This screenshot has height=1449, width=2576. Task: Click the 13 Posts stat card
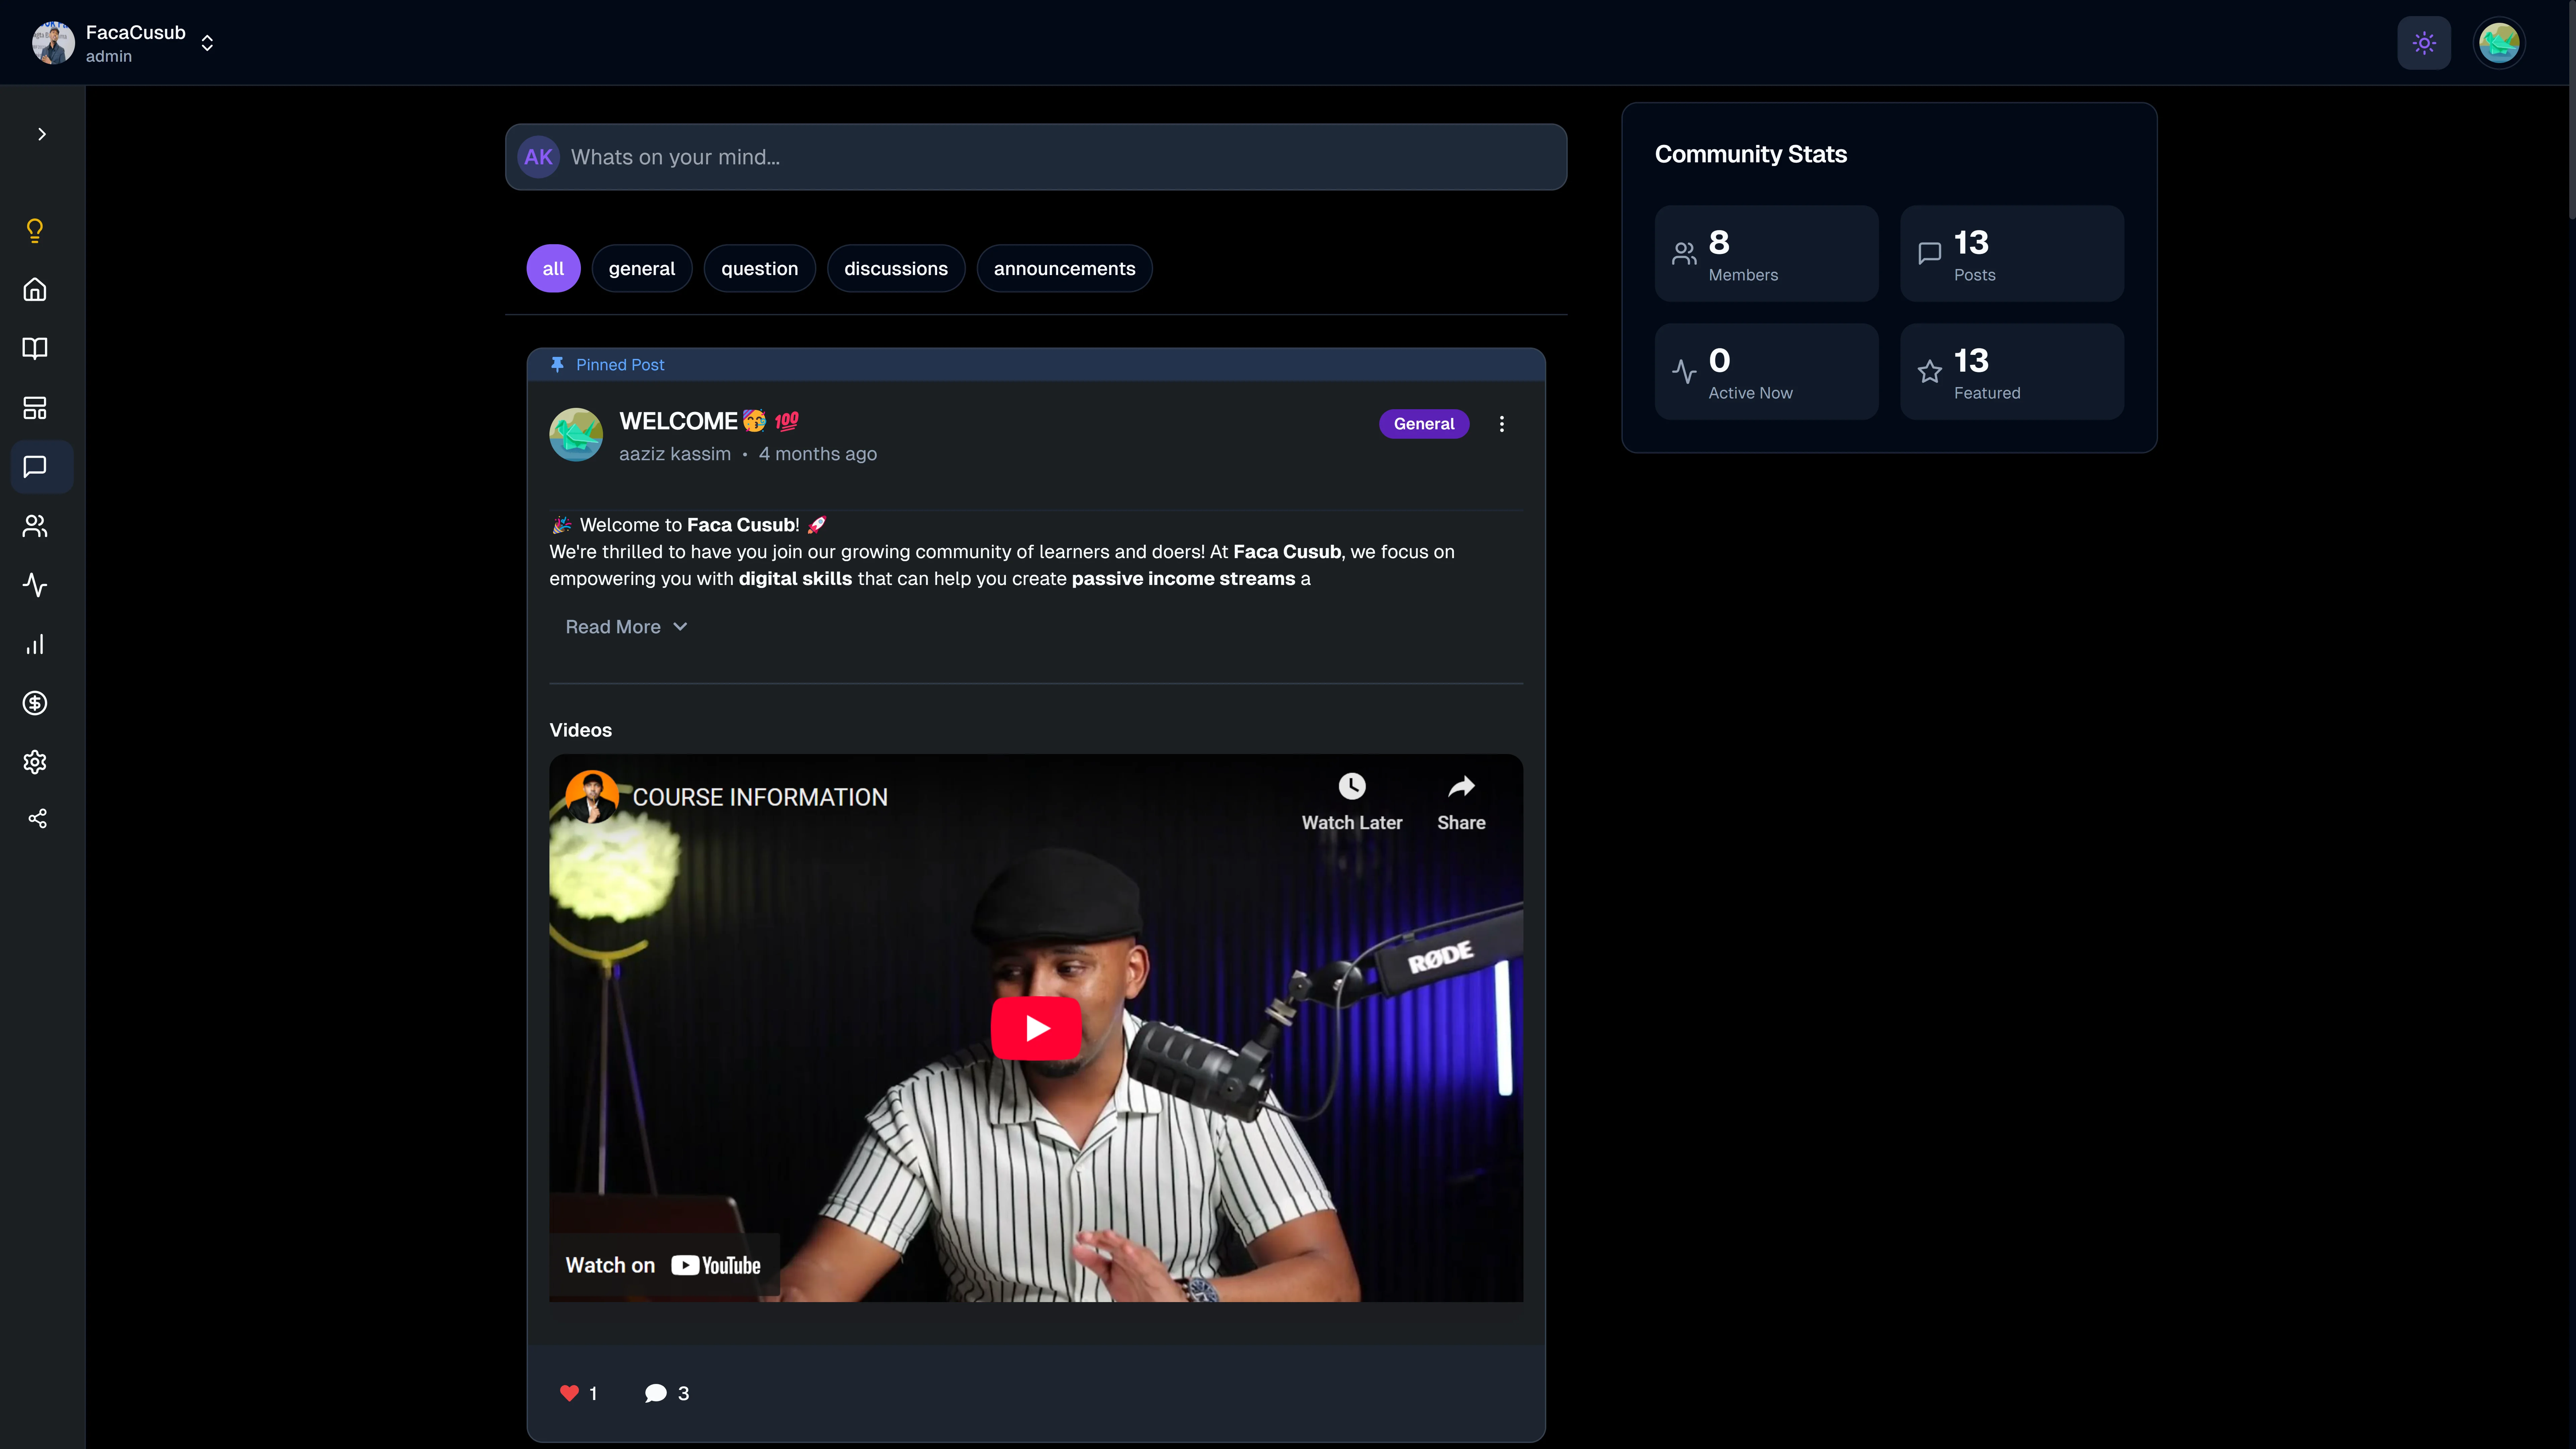pos(2012,254)
